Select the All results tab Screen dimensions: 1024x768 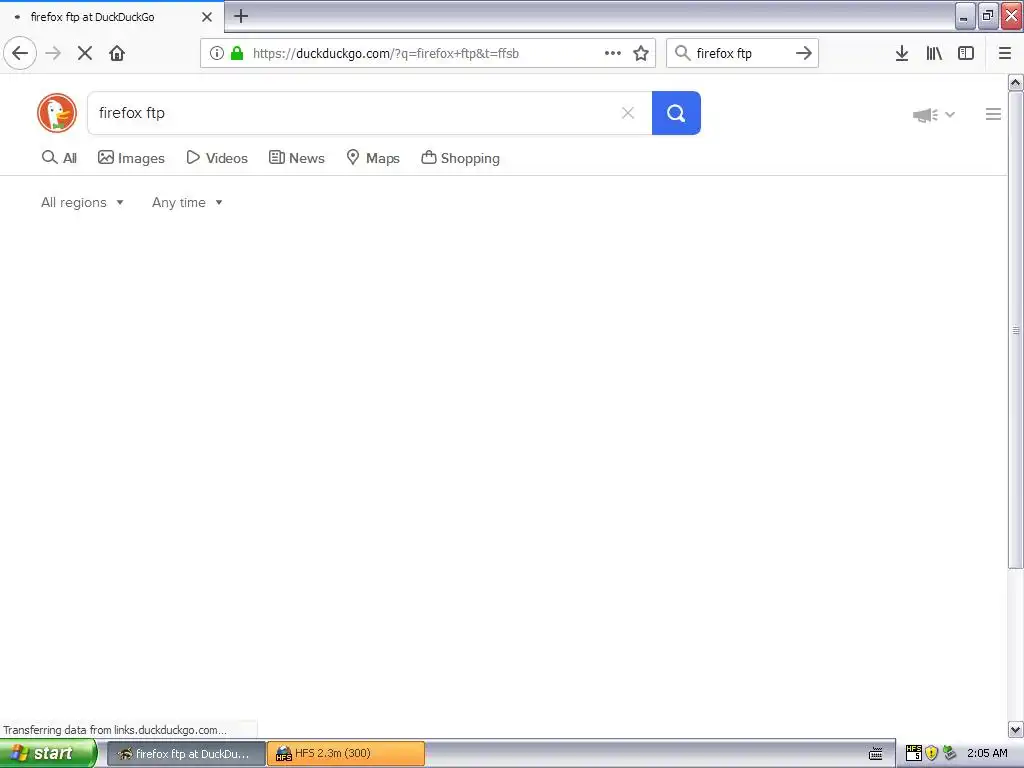coord(59,158)
